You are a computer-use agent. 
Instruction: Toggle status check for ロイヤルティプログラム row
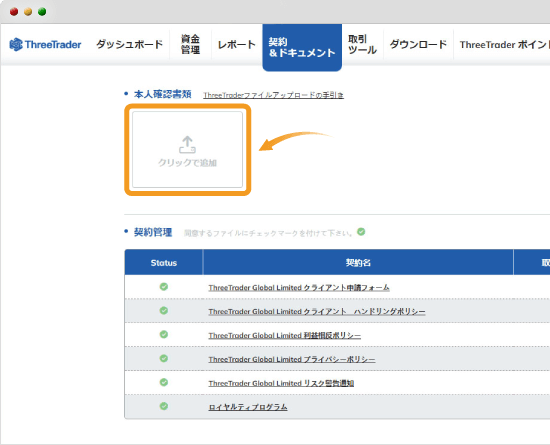point(164,406)
